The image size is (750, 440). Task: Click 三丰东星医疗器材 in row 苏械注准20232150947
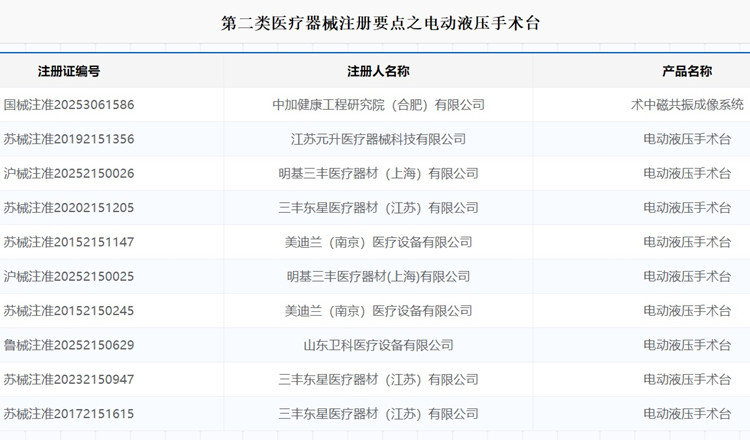(329, 380)
